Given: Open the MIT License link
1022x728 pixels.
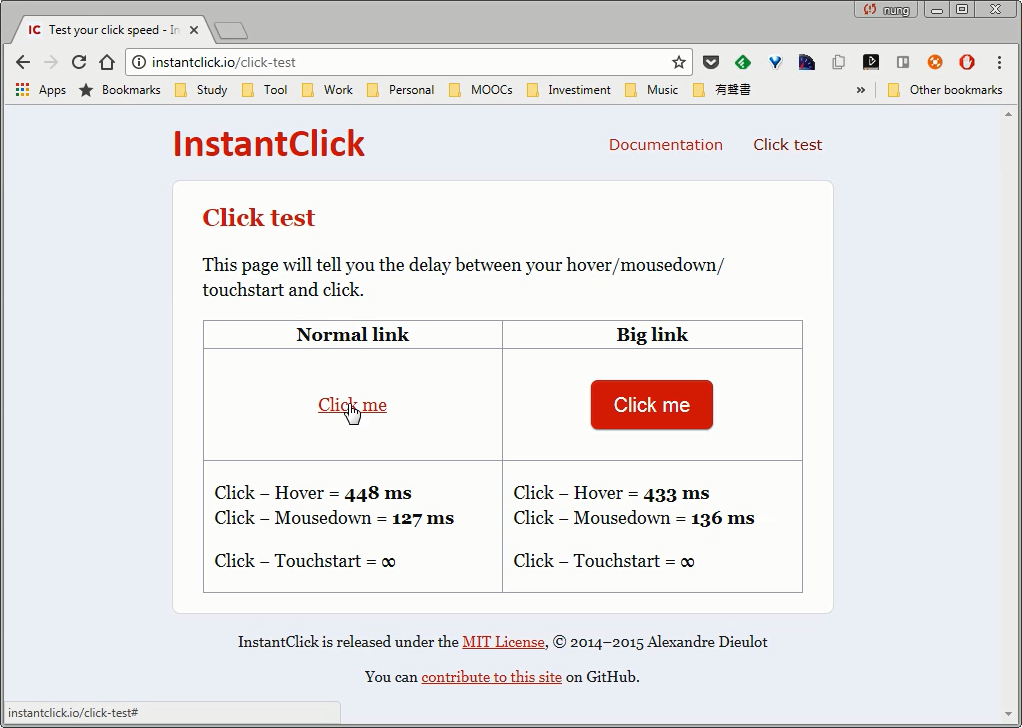Looking at the screenshot, I should click(503, 642).
